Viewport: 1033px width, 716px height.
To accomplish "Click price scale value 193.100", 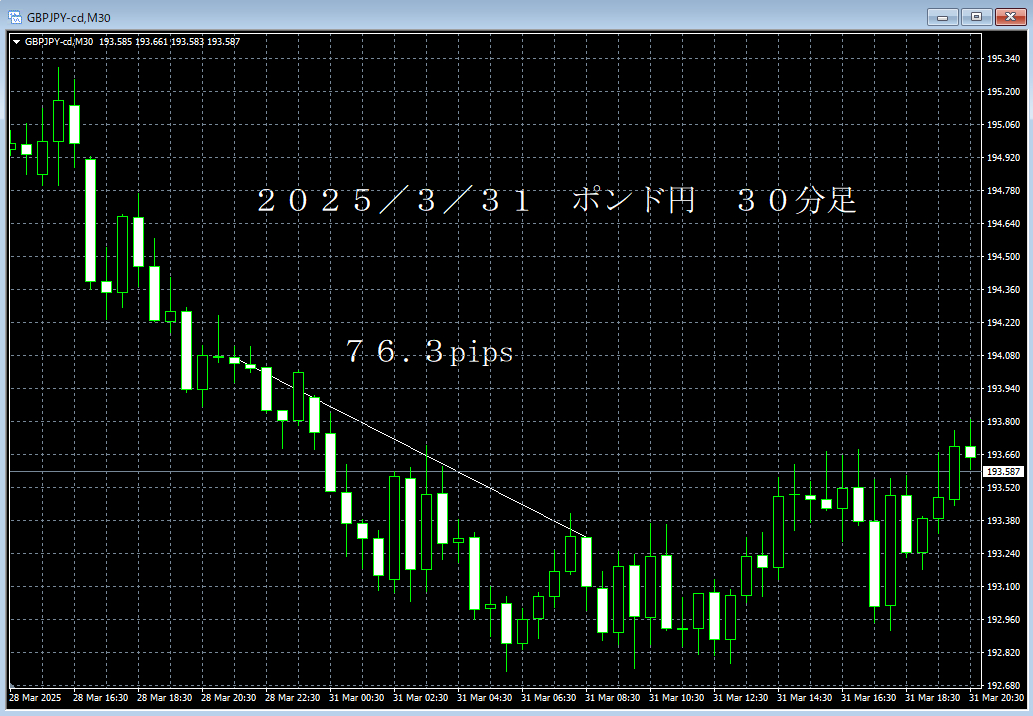I will tap(1003, 586).
